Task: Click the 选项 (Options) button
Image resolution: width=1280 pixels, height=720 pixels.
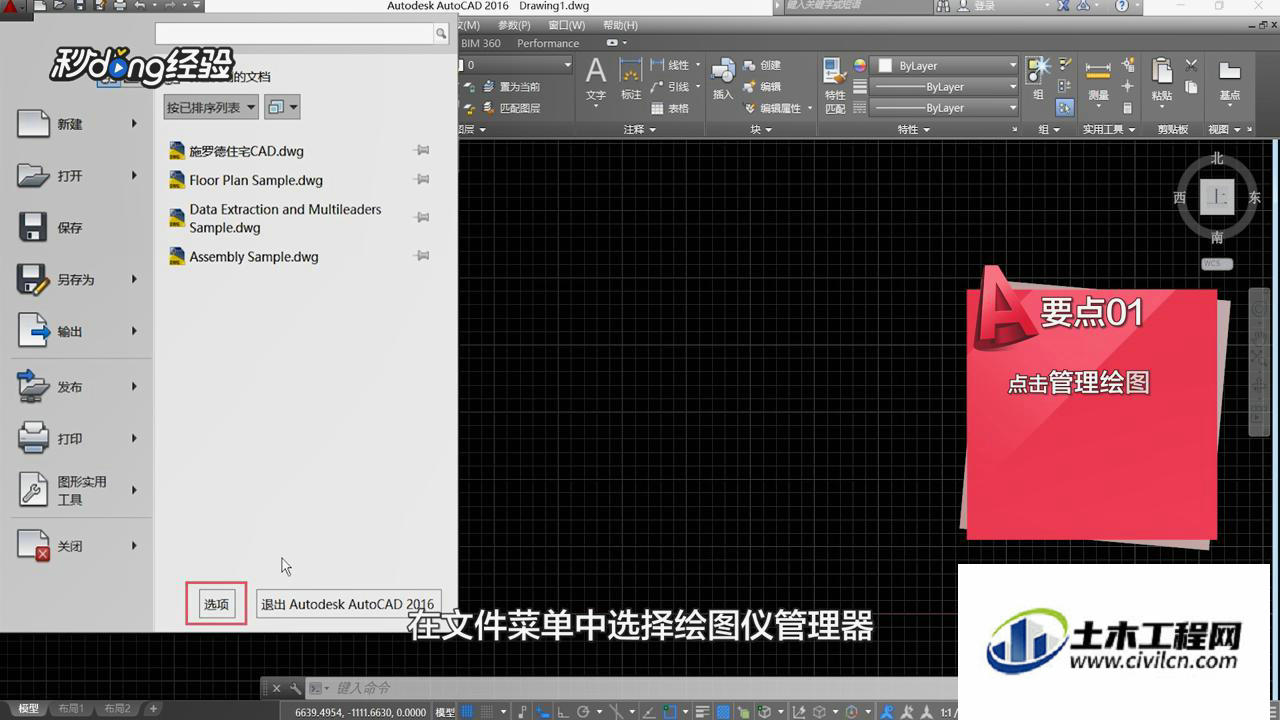Action: [x=217, y=604]
